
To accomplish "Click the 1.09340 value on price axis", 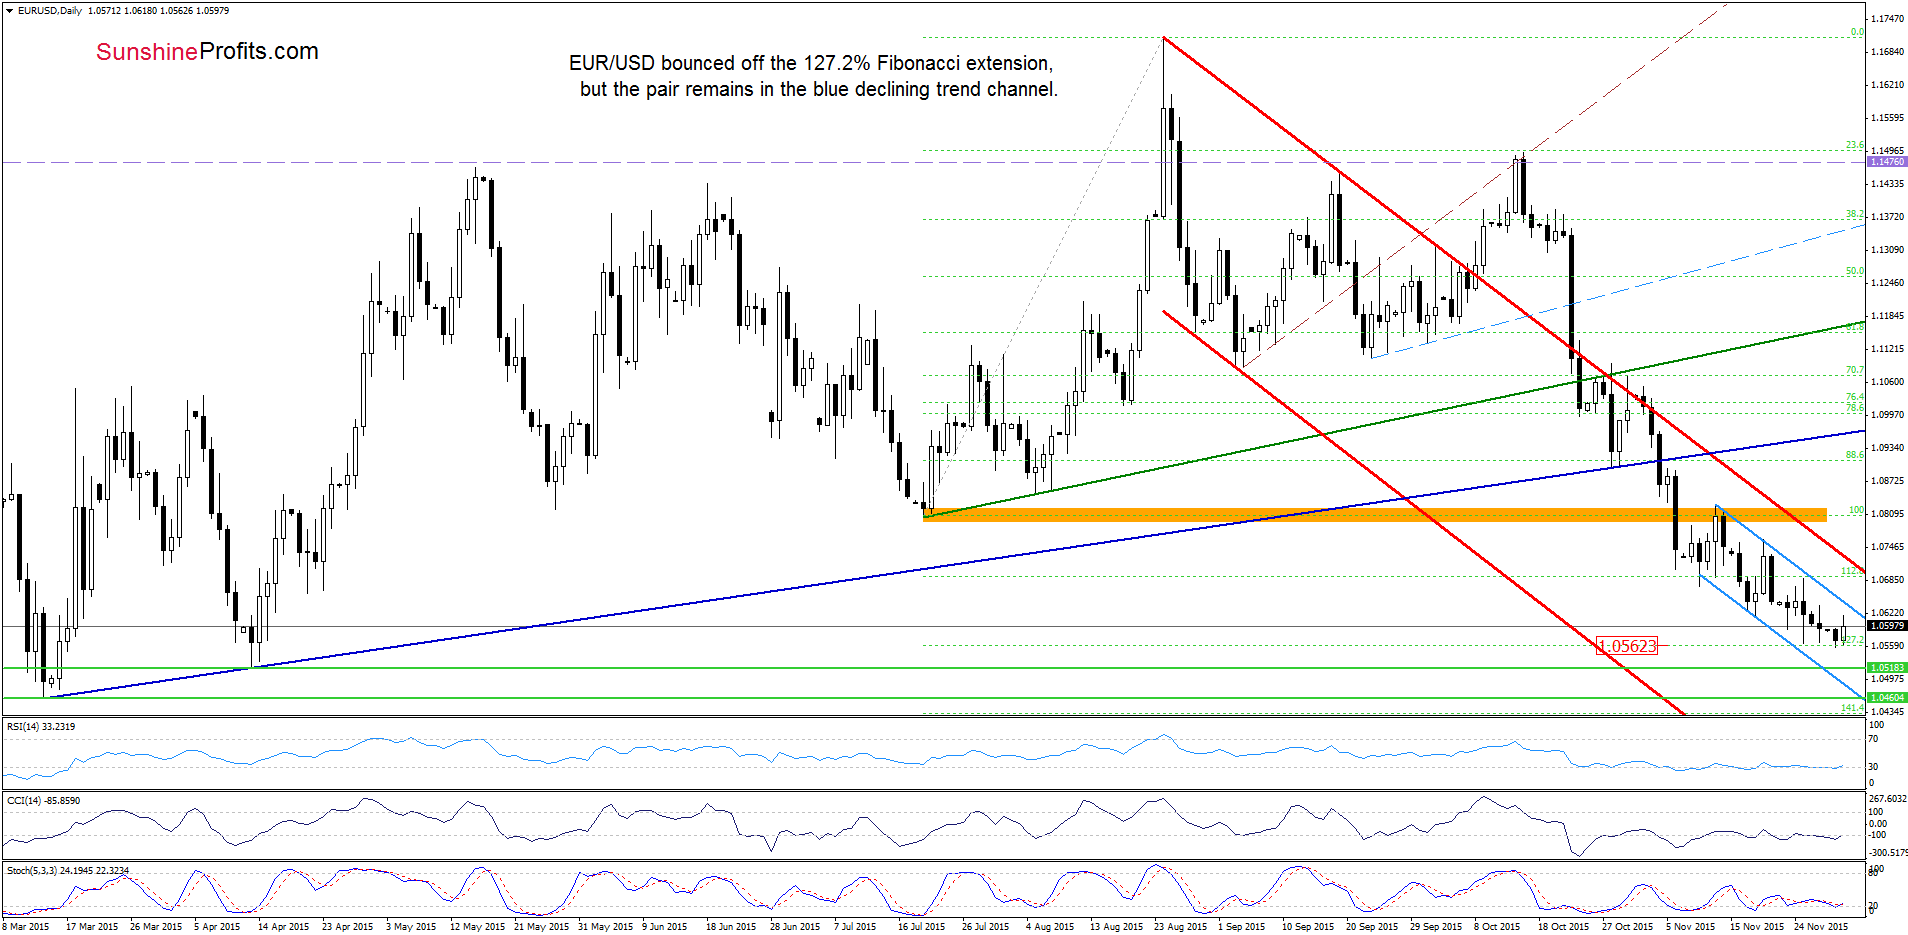I will click(1887, 448).
